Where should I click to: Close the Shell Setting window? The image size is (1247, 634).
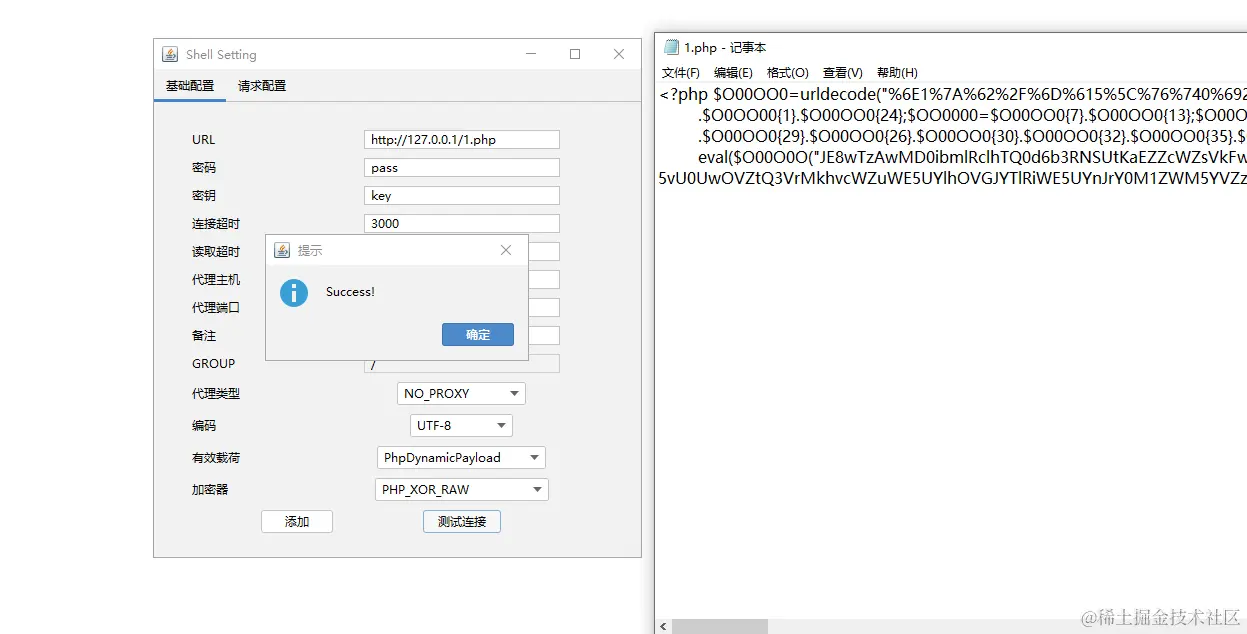tap(619, 54)
